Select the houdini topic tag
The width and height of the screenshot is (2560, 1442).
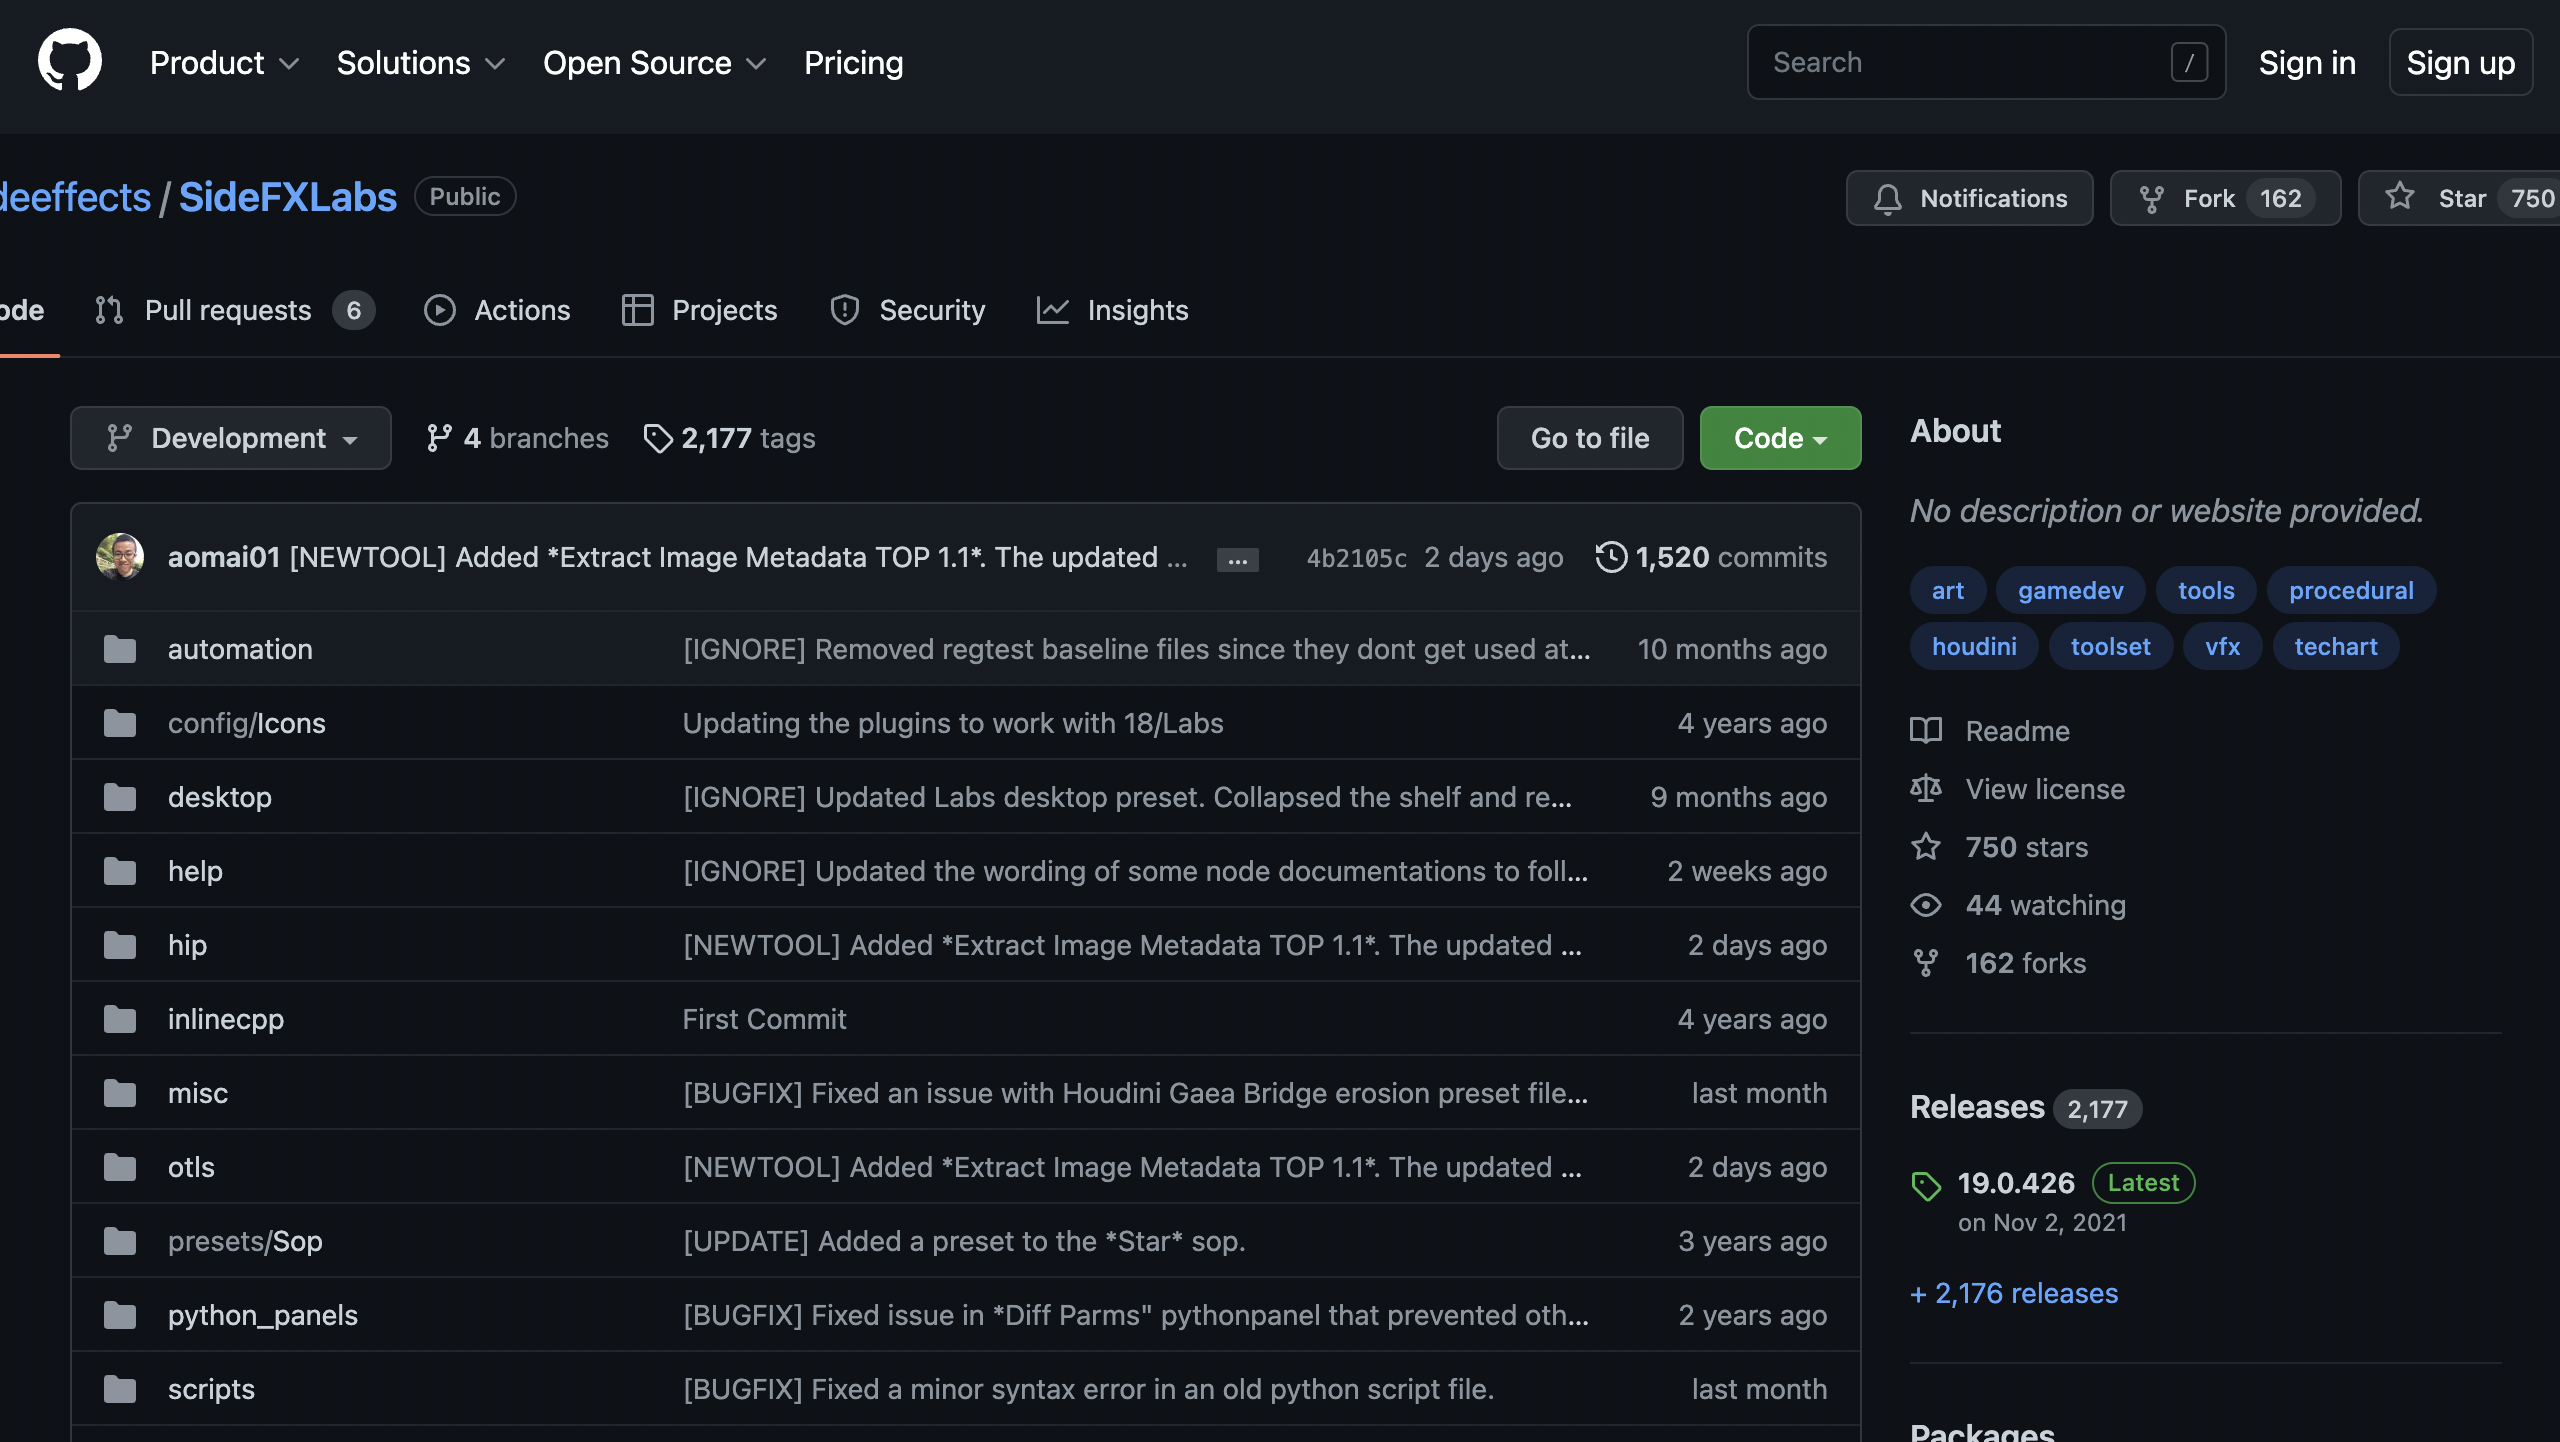pyautogui.click(x=1974, y=647)
